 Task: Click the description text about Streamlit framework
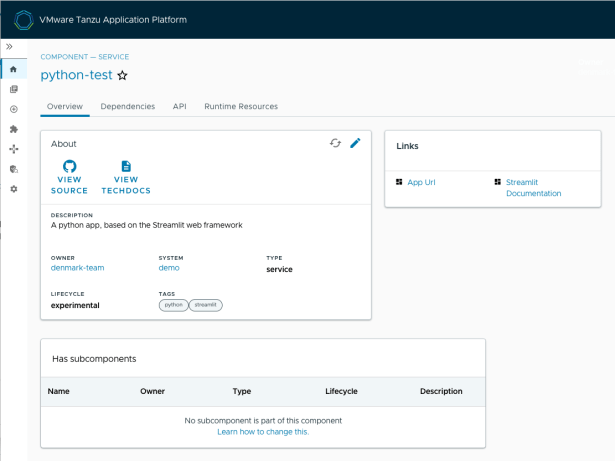click(146, 225)
